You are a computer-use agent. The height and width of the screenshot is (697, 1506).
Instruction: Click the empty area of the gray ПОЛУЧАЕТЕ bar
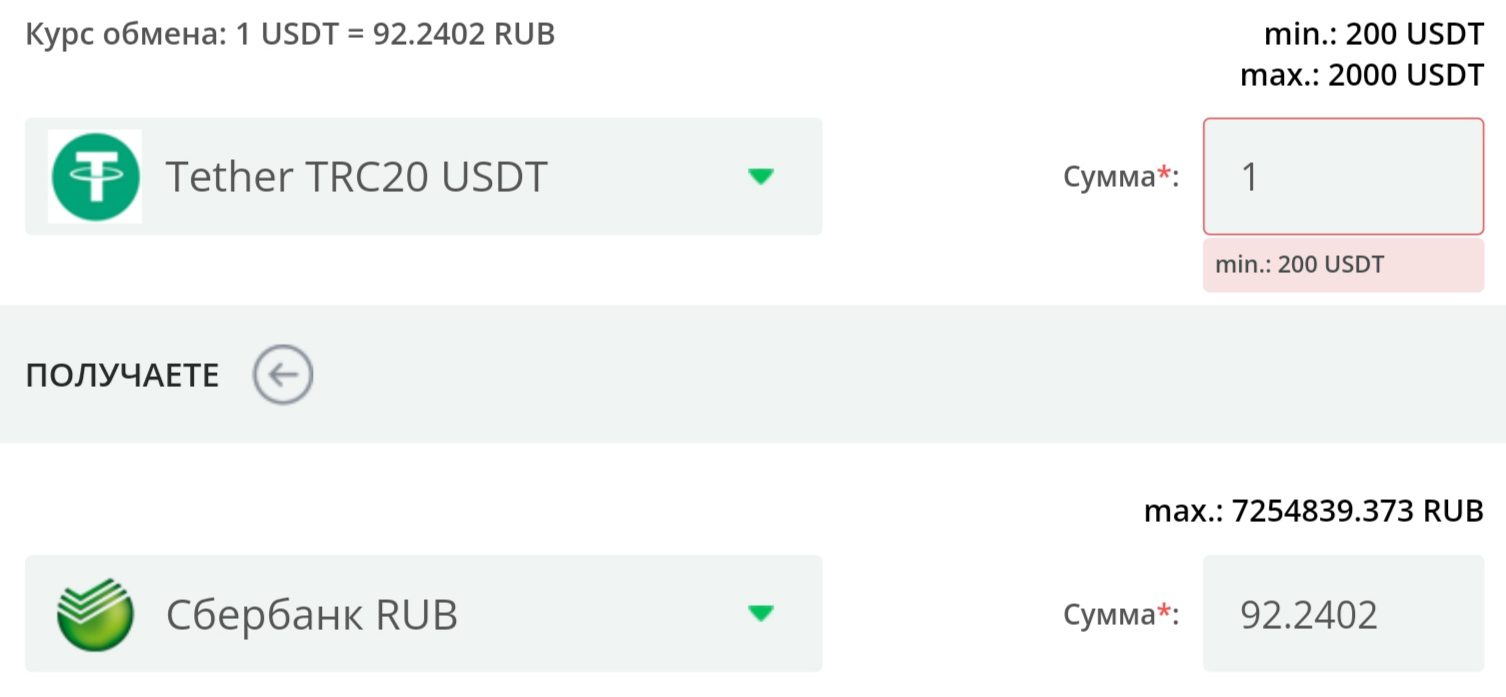[x=900, y=375]
